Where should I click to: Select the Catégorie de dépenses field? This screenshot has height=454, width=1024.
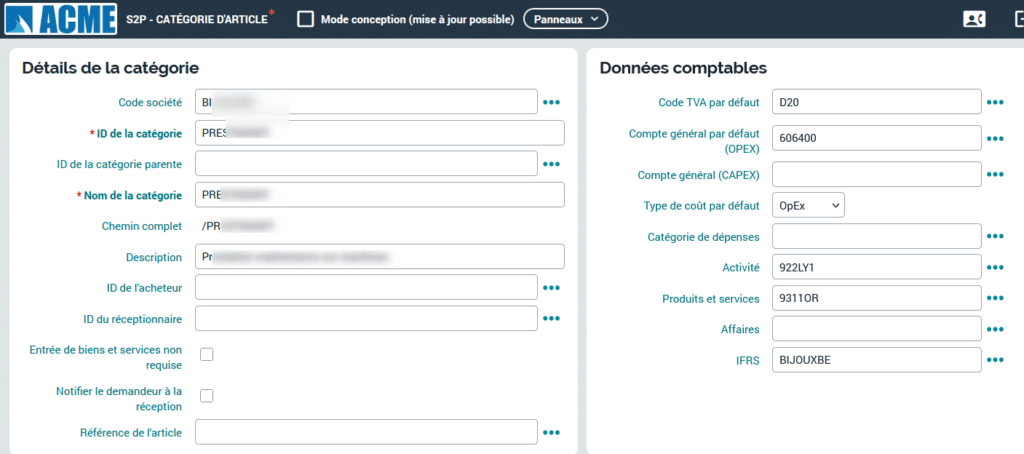(x=876, y=236)
